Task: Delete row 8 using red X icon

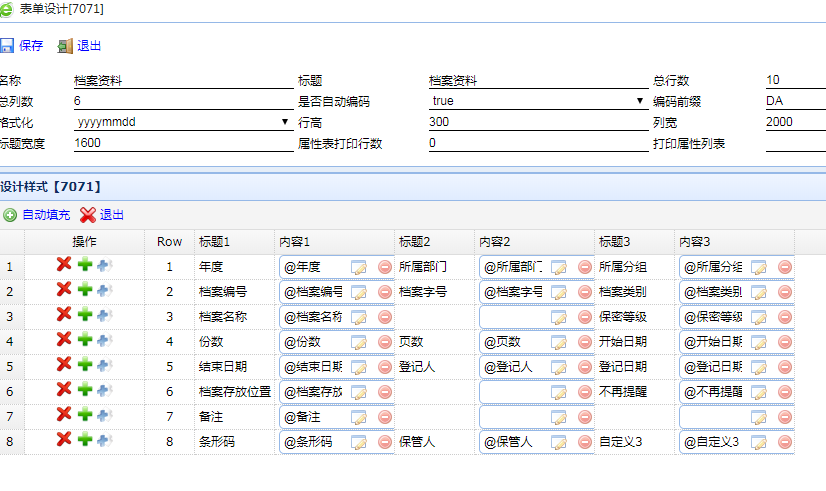Action: (64, 440)
